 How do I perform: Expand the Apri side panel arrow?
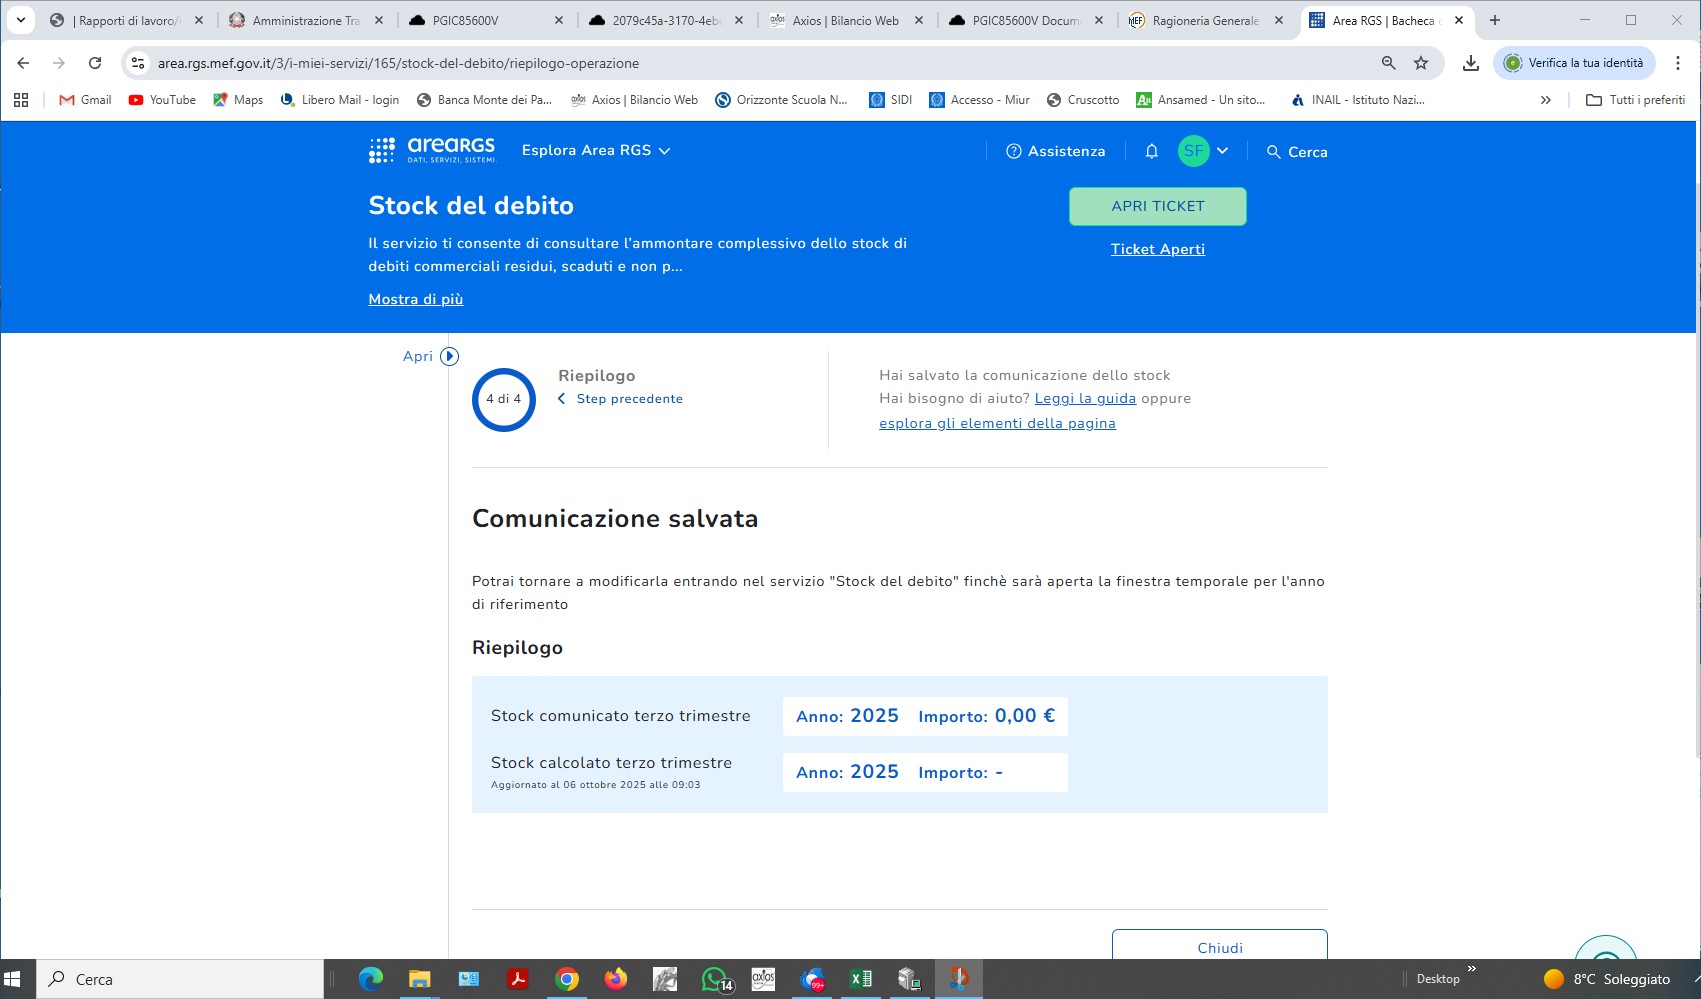tap(449, 356)
